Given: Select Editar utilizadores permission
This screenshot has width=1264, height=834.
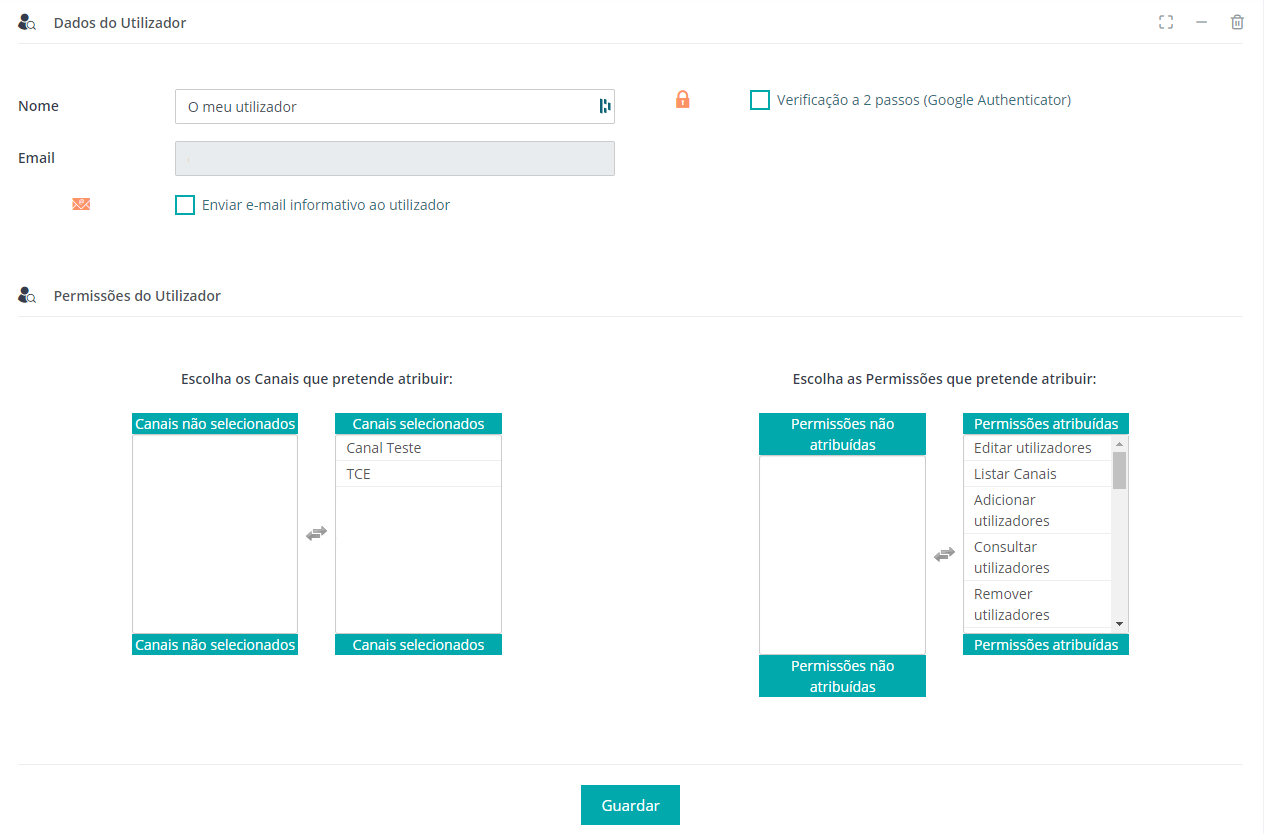Looking at the screenshot, I should pyautogui.click(x=1032, y=448).
